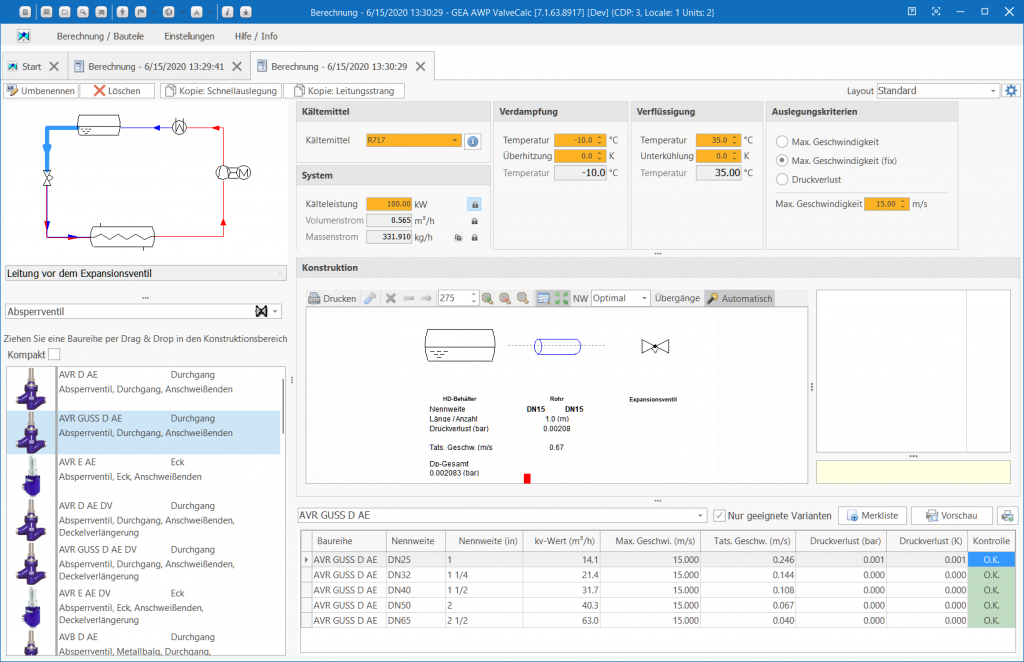1024x662 pixels.
Task: Open the 'Berechnung / Bauteile' menu
Action: (x=100, y=36)
